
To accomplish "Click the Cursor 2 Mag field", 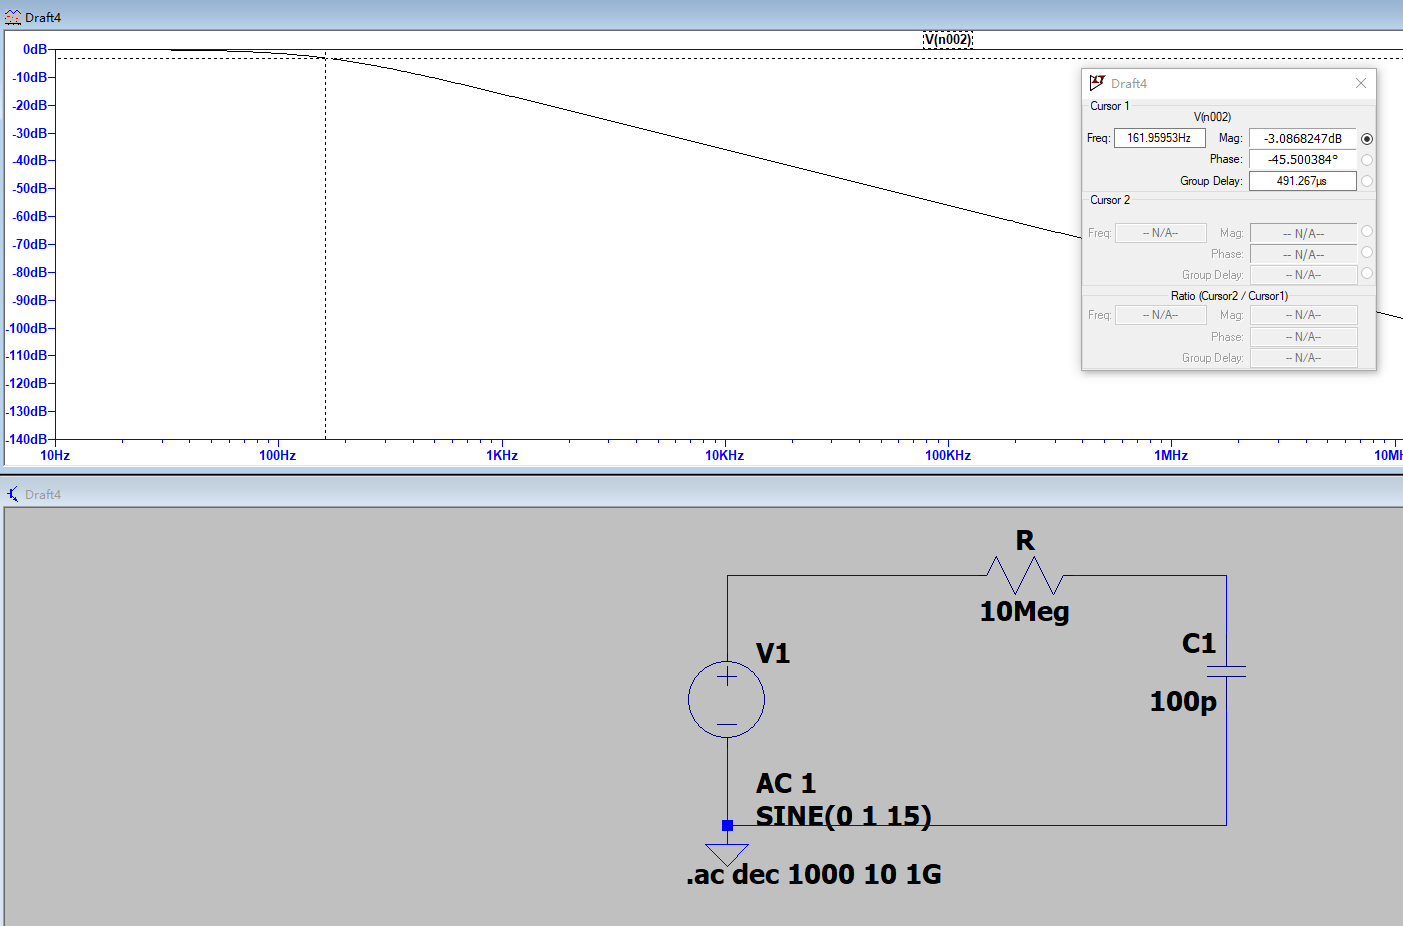I will [x=1303, y=233].
